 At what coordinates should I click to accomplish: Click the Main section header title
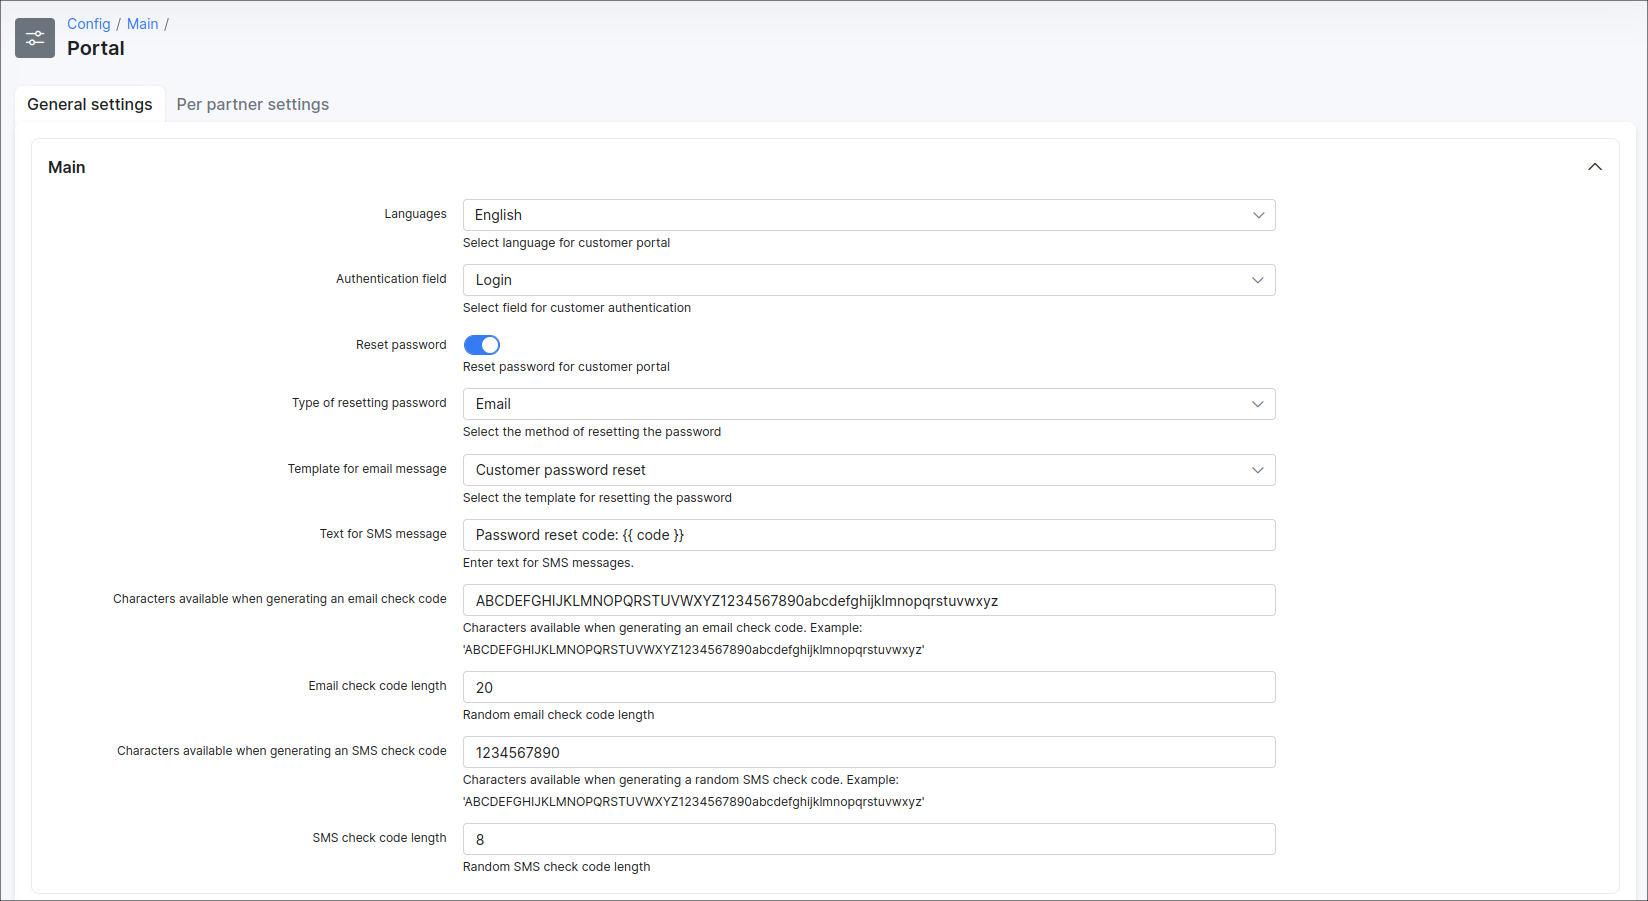coord(67,167)
